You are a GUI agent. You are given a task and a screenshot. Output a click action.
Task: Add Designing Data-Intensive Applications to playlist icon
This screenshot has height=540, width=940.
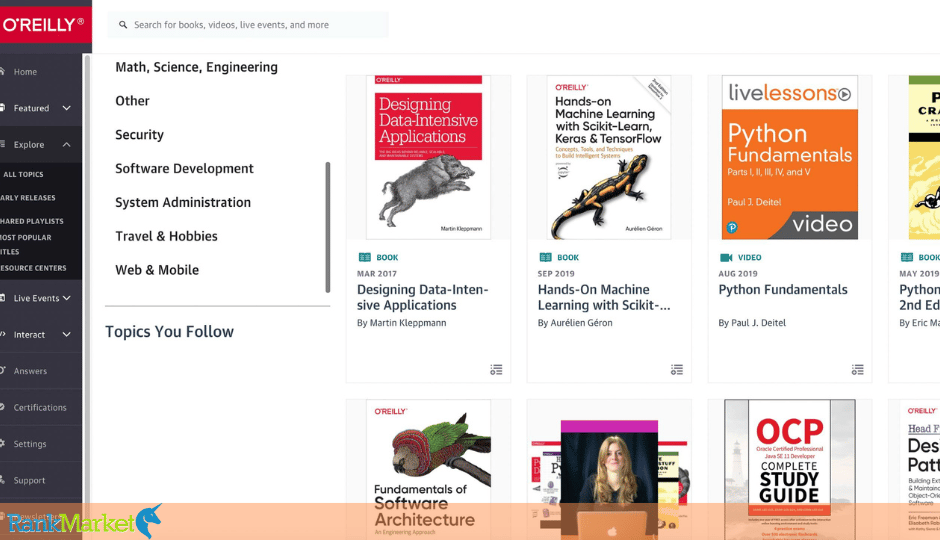496,370
